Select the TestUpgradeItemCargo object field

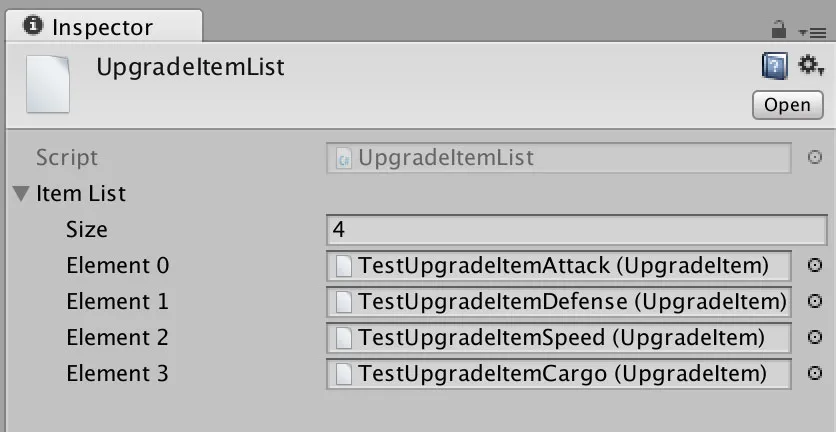click(559, 374)
